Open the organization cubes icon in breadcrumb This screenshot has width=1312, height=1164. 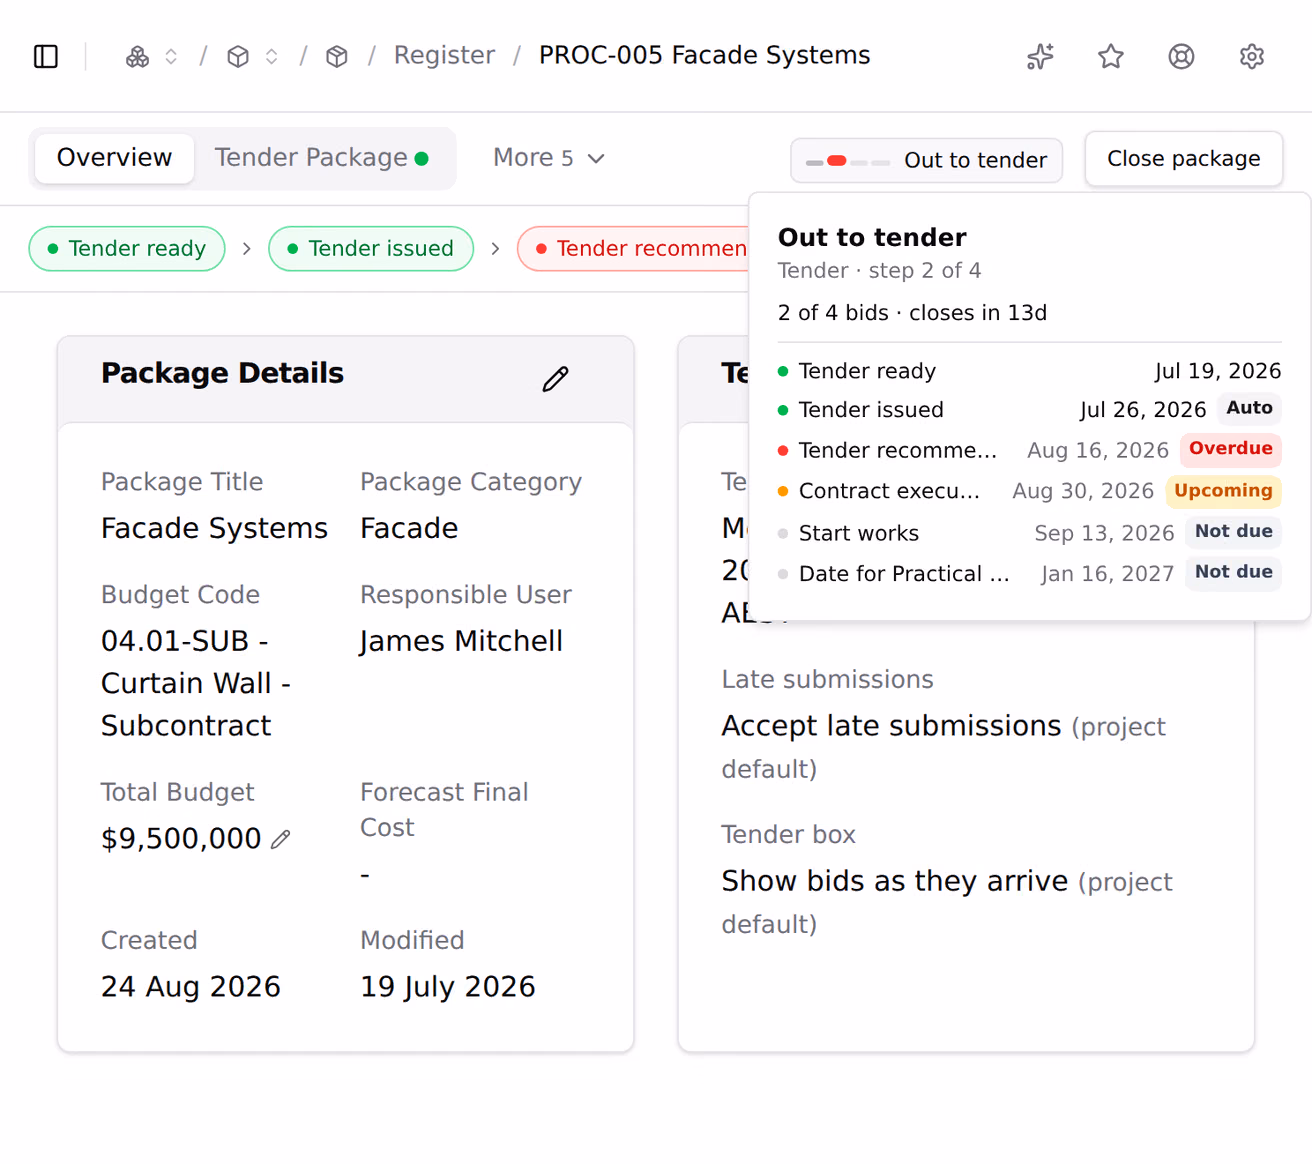[138, 57]
